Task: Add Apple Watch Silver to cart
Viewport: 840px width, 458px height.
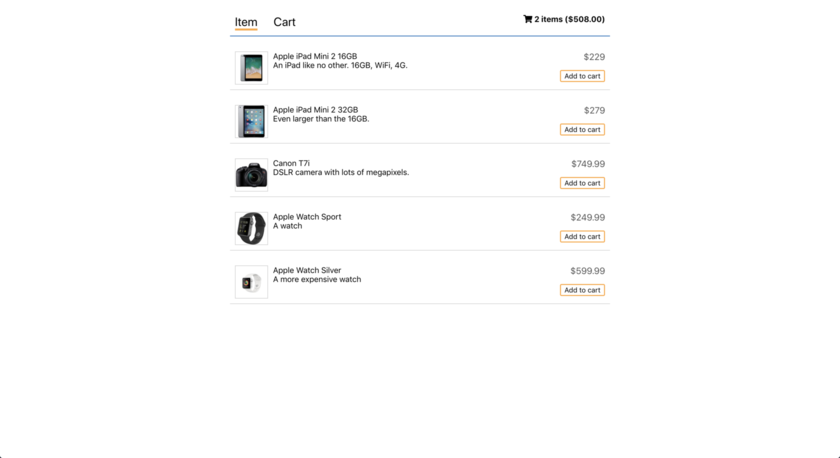Action: 582,290
